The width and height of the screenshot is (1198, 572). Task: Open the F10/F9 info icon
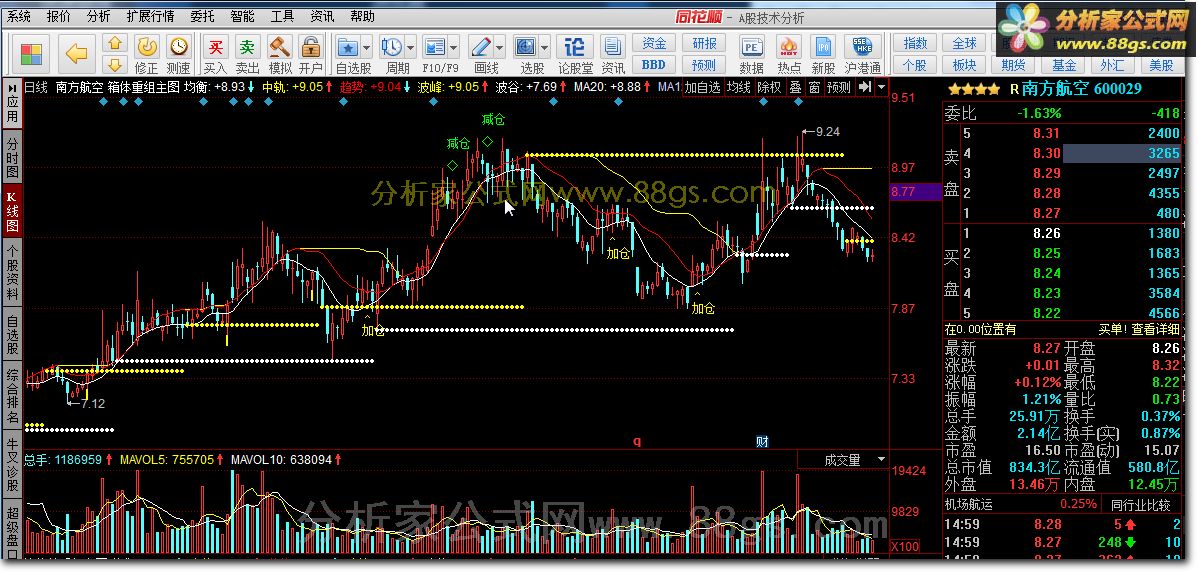pyautogui.click(x=435, y=47)
